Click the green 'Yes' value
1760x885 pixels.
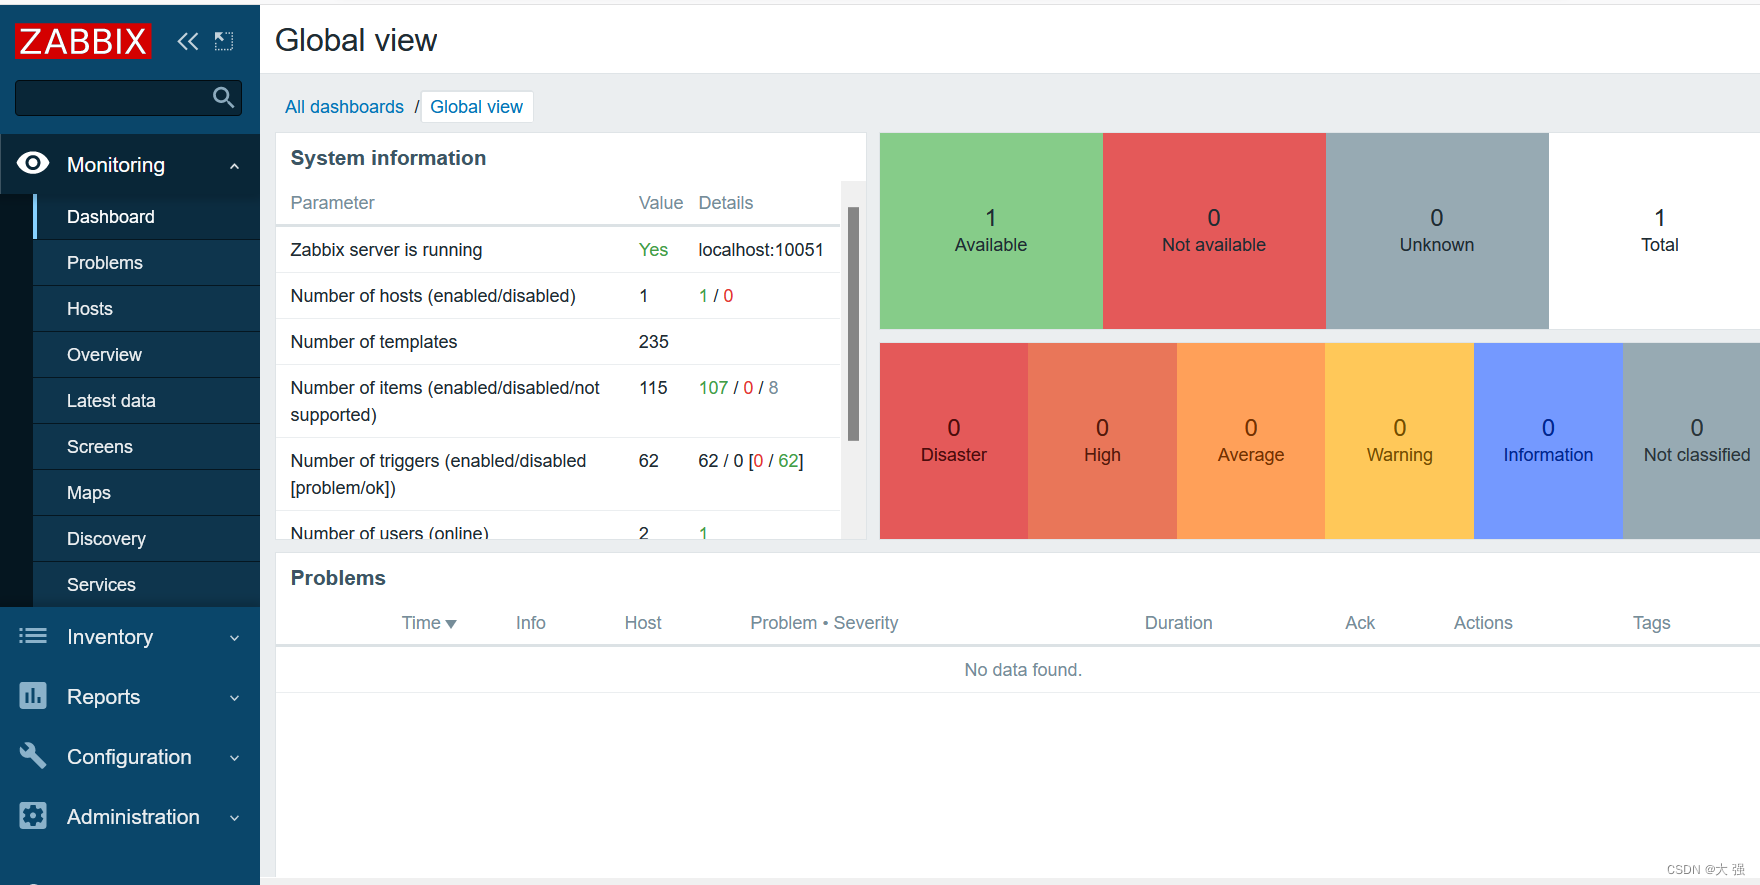[653, 250]
